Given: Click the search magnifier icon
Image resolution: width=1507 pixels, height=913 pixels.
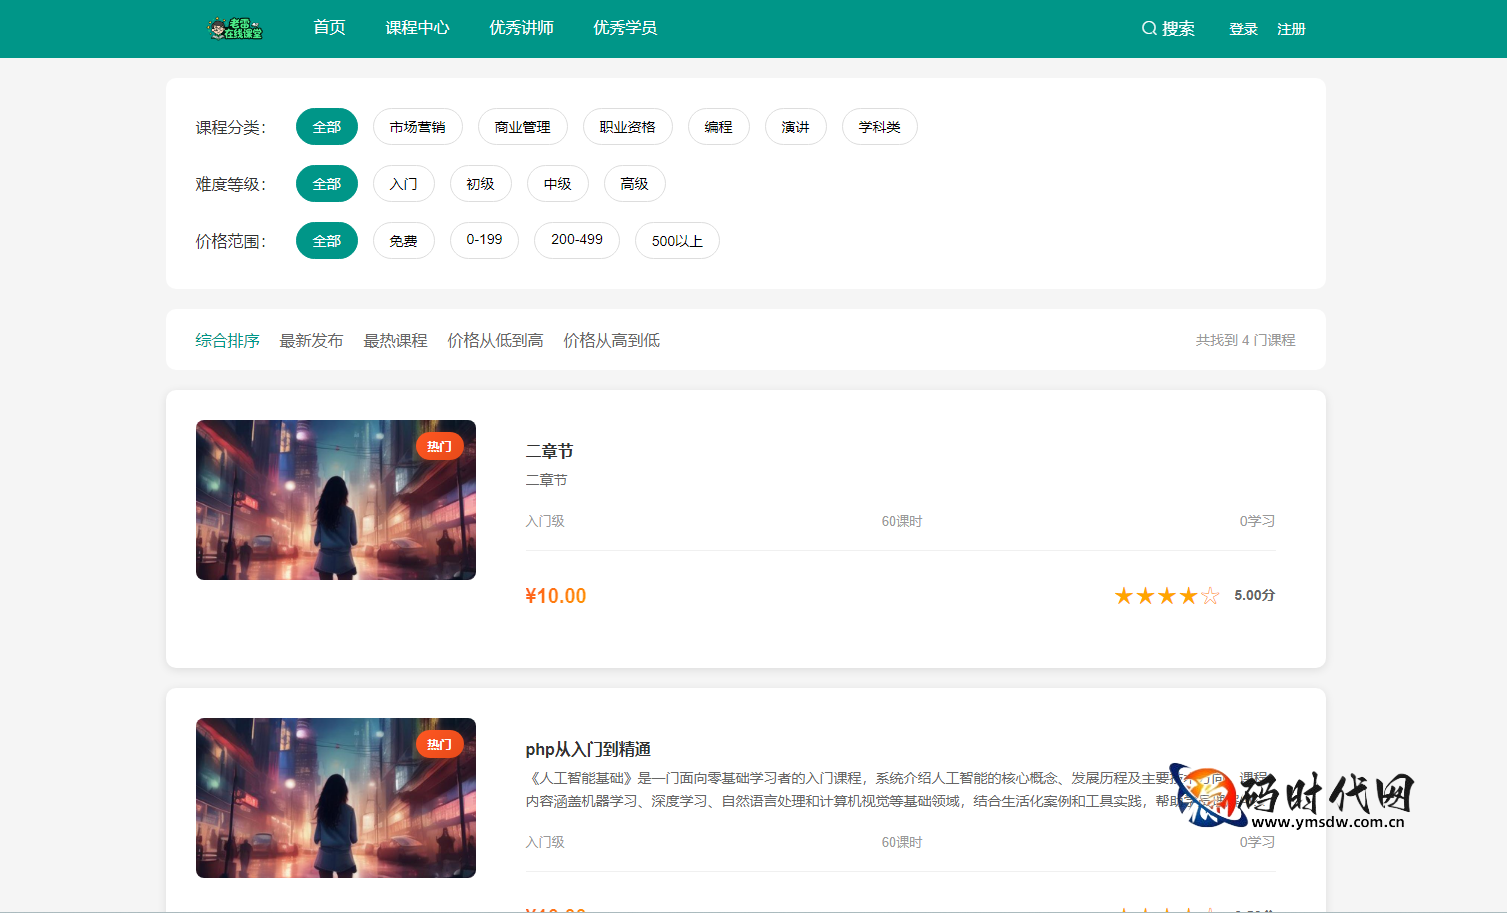Looking at the screenshot, I should coord(1149,29).
